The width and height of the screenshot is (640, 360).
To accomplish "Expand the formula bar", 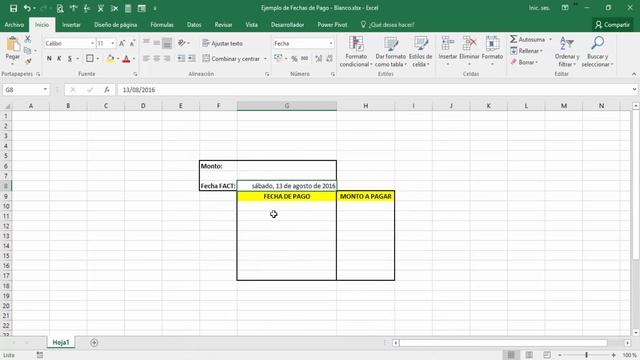I will [634, 90].
